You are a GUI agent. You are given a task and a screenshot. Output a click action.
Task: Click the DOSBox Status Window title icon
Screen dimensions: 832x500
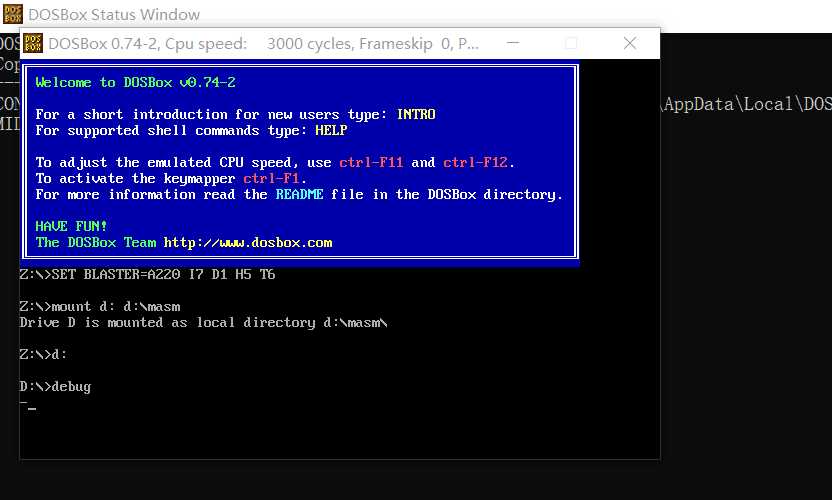(13, 14)
